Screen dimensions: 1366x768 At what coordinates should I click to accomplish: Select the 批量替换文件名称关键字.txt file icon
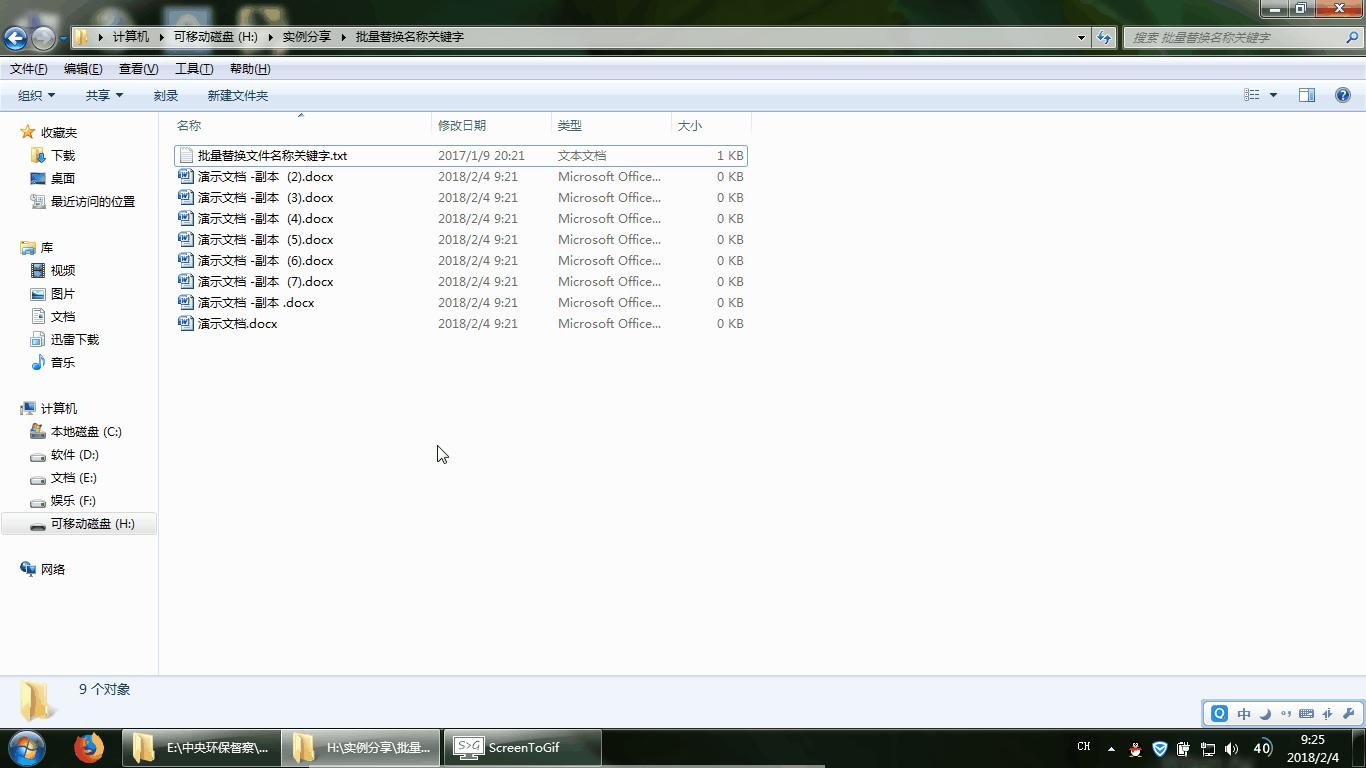click(x=185, y=156)
